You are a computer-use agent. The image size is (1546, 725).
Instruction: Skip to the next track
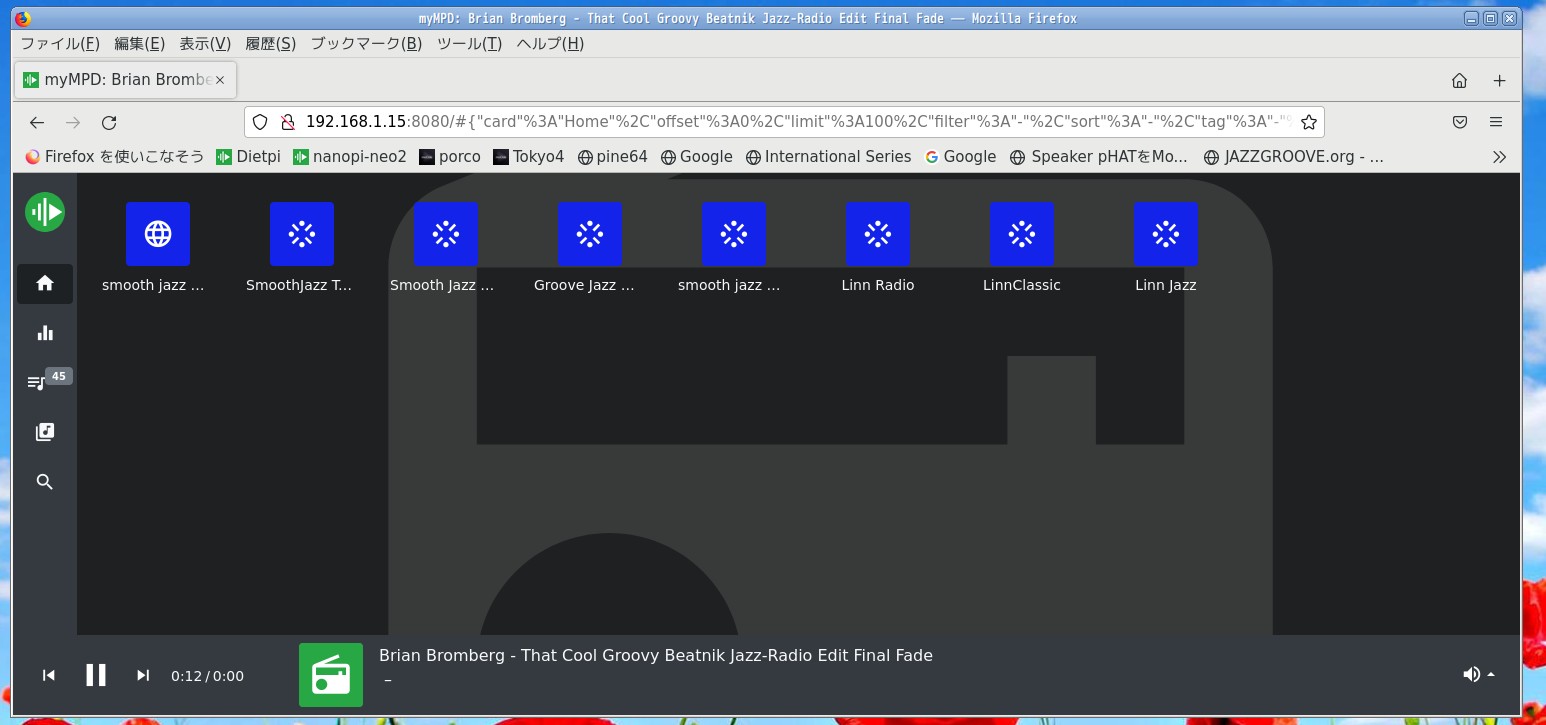(143, 675)
